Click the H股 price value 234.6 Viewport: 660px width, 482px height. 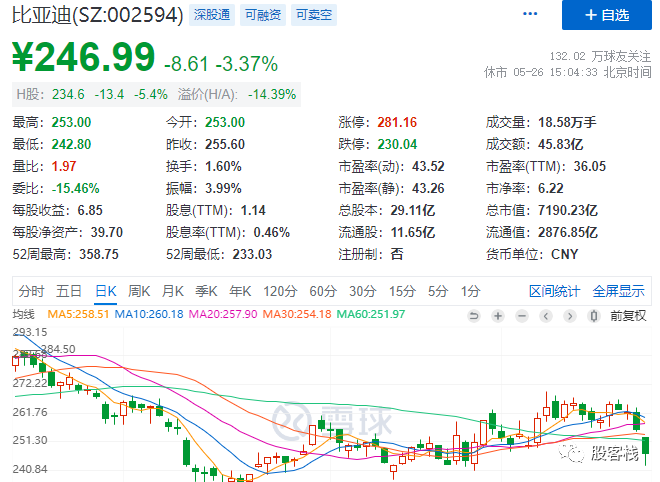tap(68, 94)
